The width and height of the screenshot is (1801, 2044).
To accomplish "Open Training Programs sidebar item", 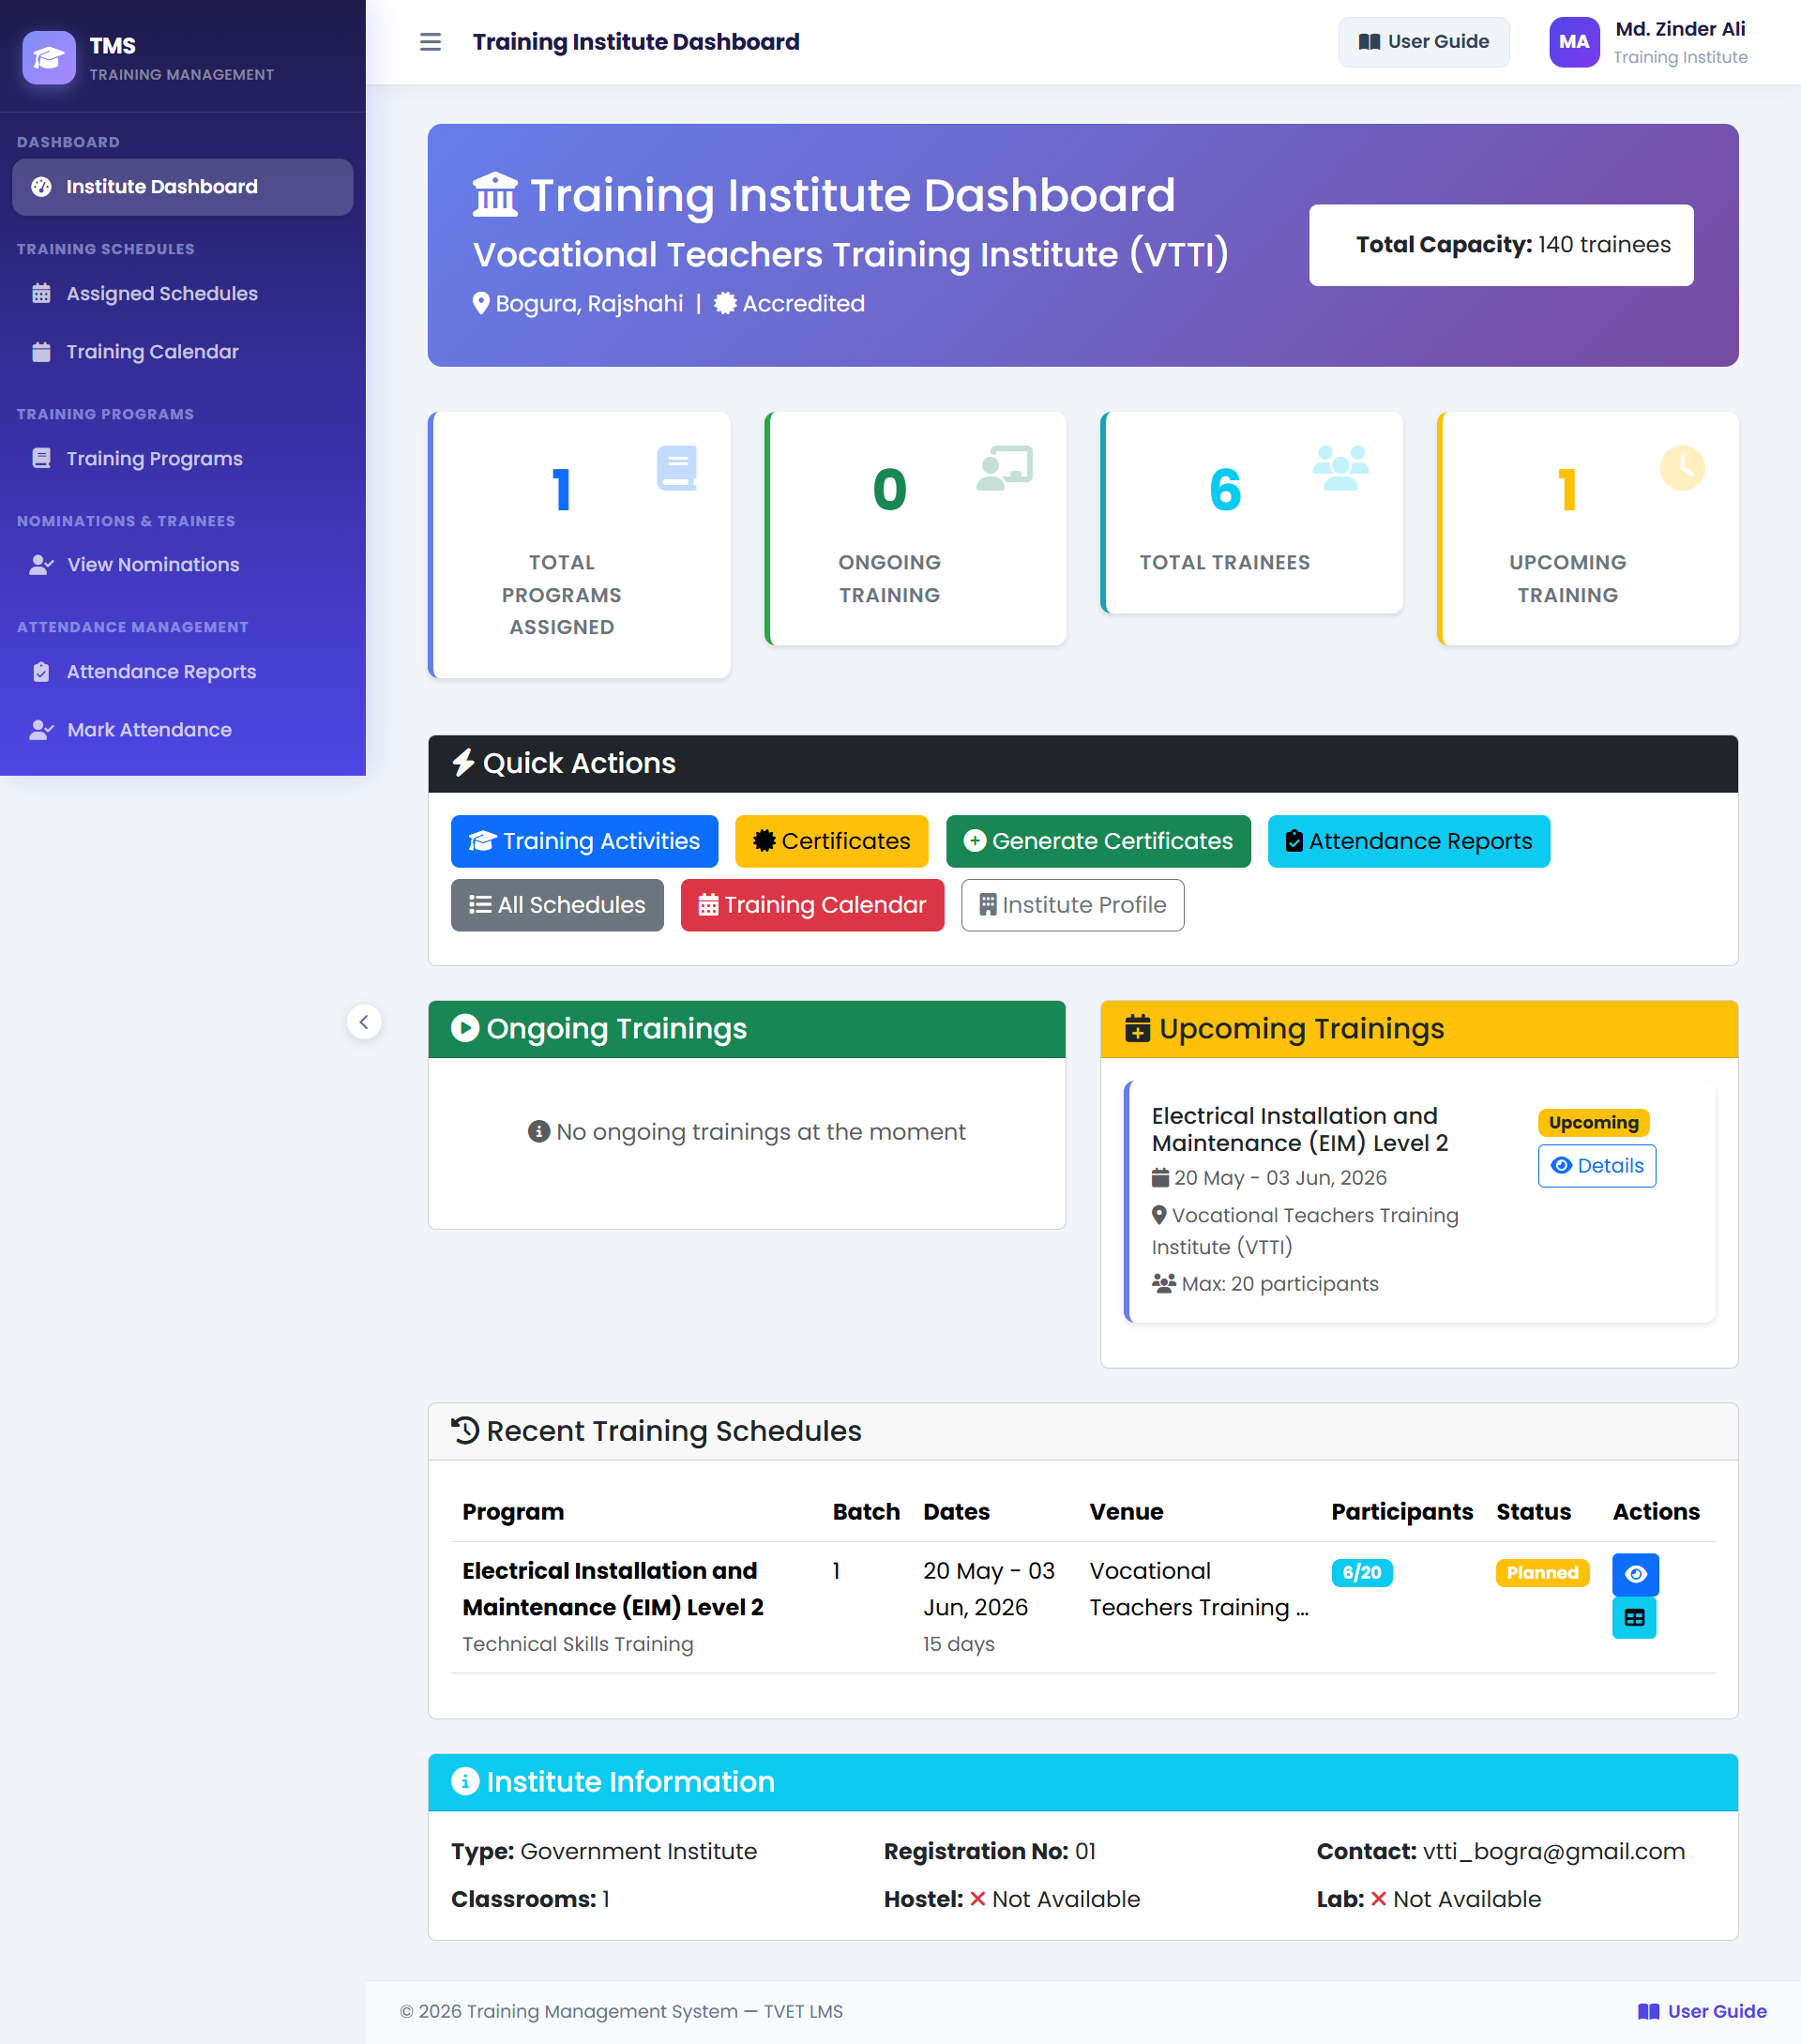I will tap(182, 459).
